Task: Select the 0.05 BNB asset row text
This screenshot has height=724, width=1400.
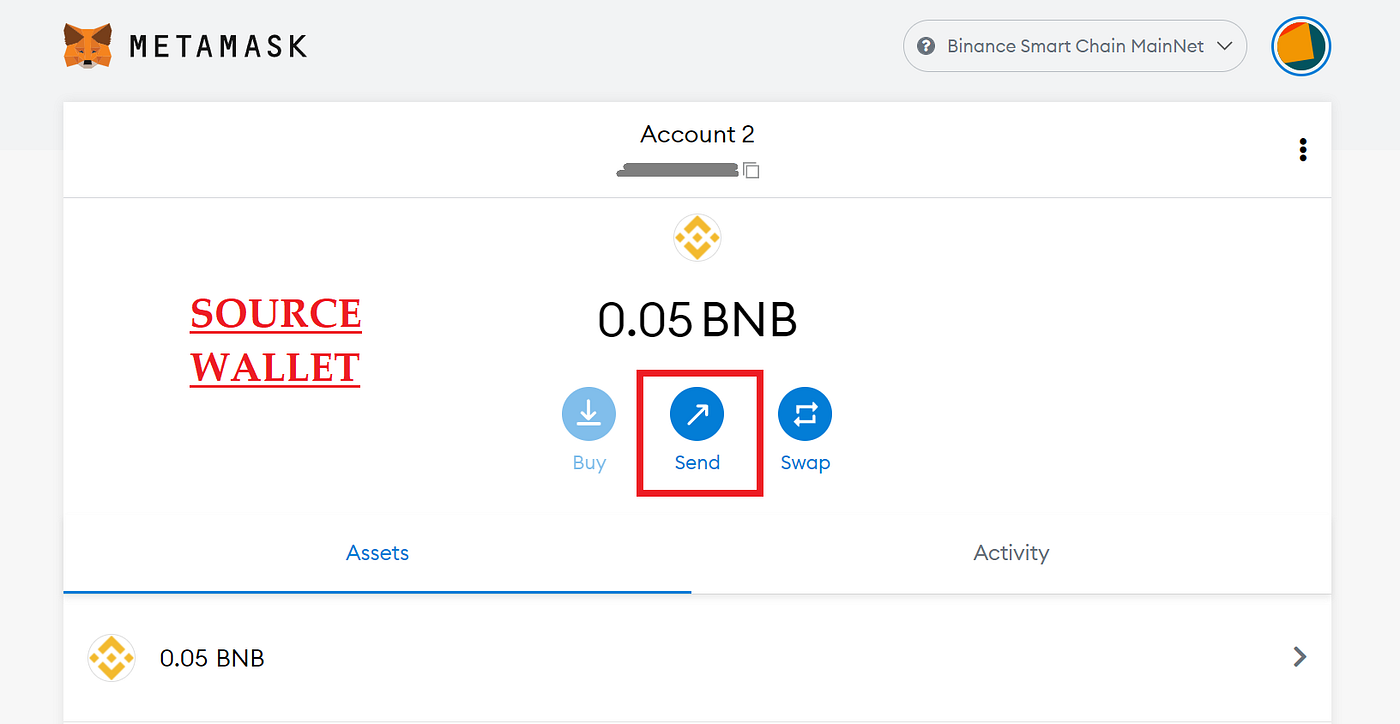Action: click(x=212, y=658)
